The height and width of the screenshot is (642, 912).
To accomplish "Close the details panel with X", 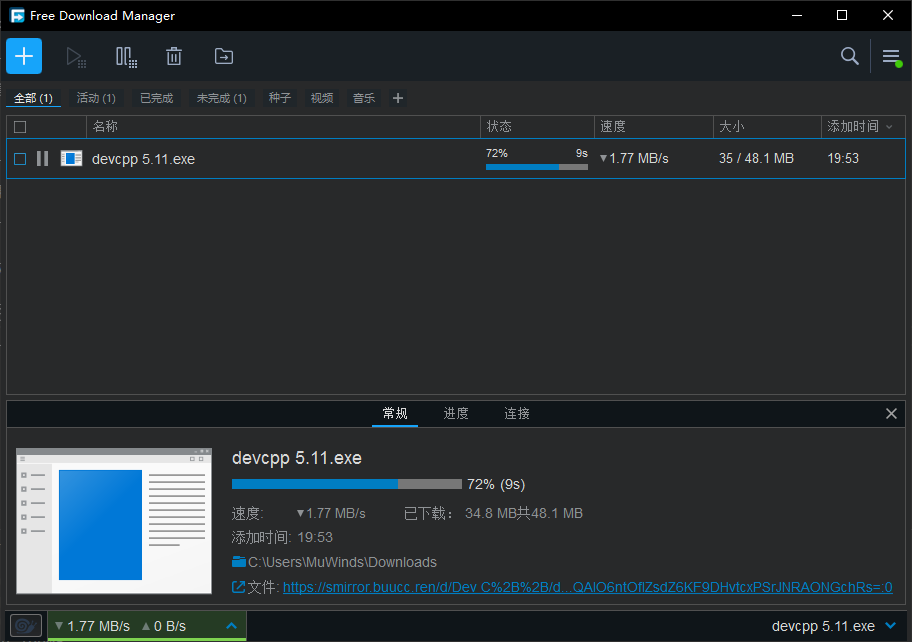I will click(x=891, y=413).
